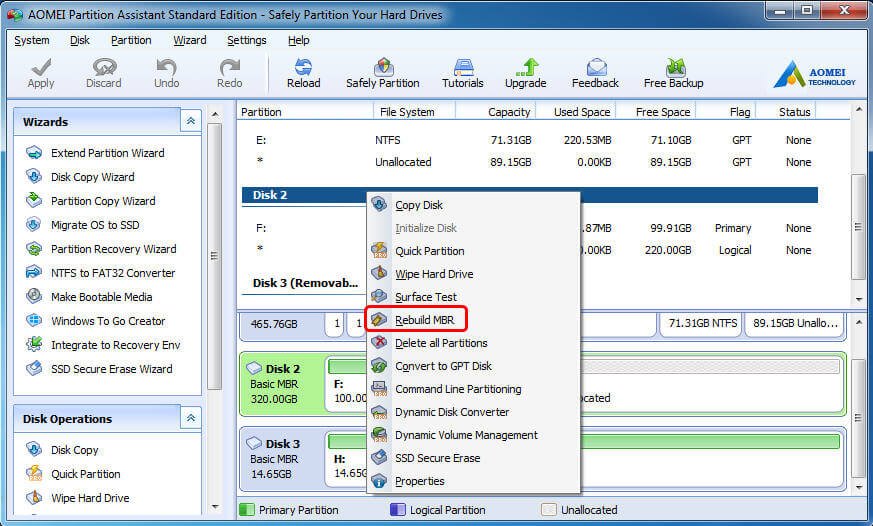The image size is (873, 526).
Task: Sort by the Capacity column header
Action: coord(496,112)
